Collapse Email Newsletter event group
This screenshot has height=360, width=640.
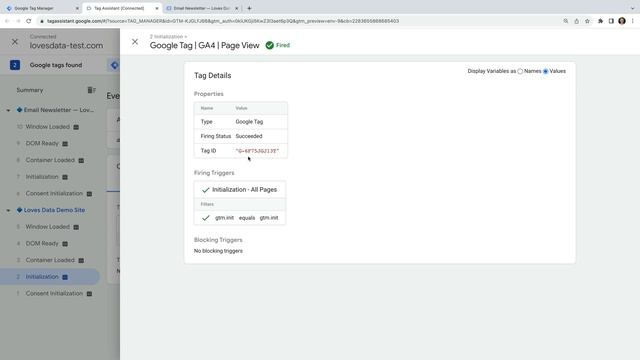[8, 110]
